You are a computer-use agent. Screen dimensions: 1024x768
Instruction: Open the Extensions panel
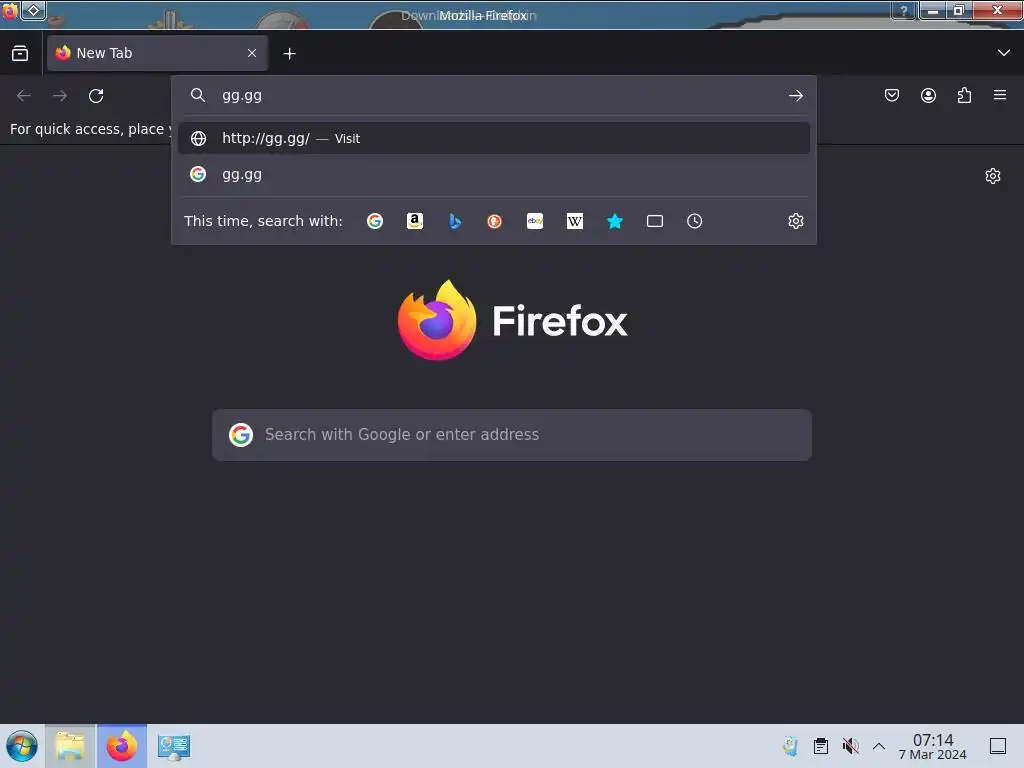point(964,96)
